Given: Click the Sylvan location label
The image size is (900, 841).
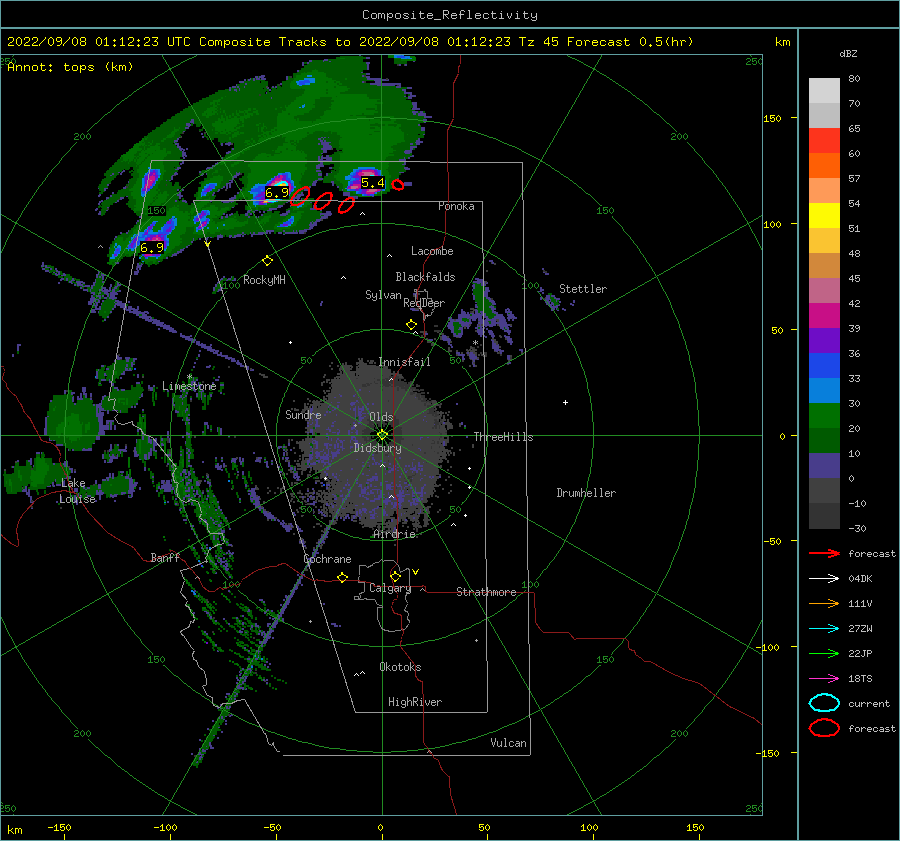Looking at the screenshot, I should pos(383,295).
